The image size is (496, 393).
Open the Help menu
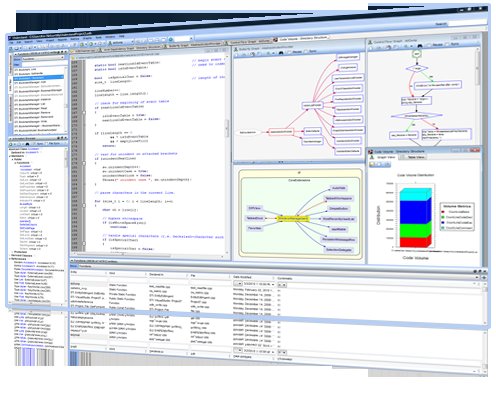click(122, 36)
